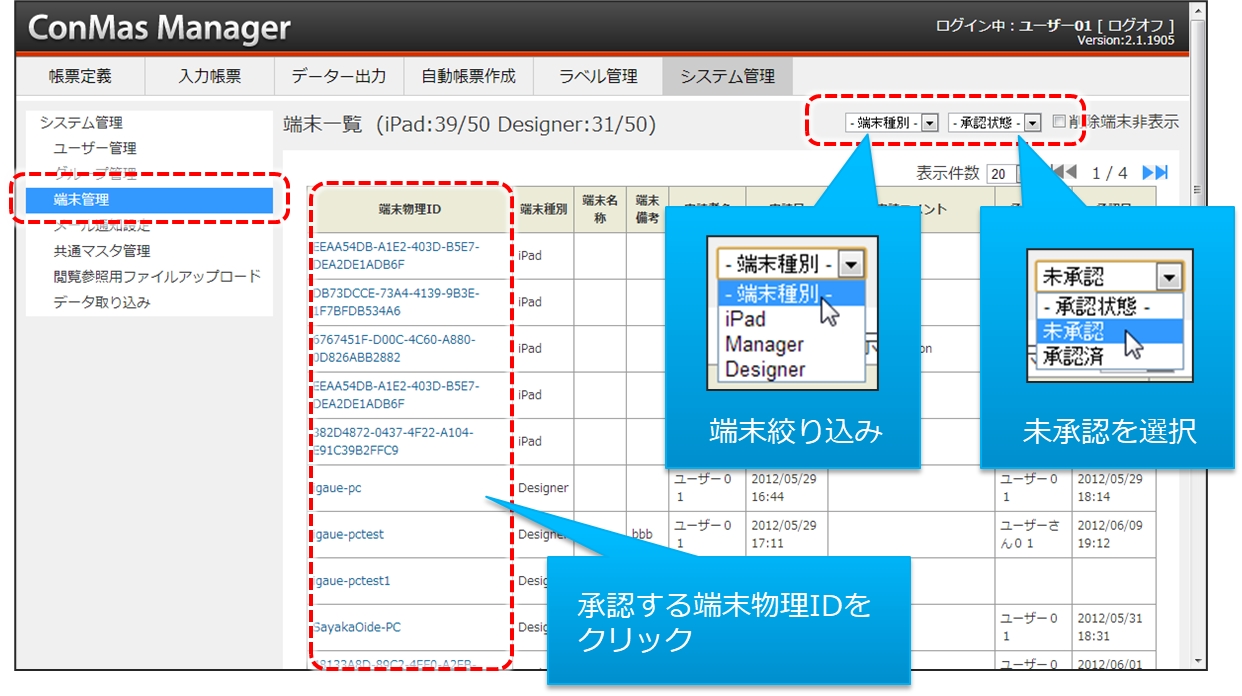Open the gaue-pc terminal link
This screenshot has width=1242, height=696.
point(340,488)
